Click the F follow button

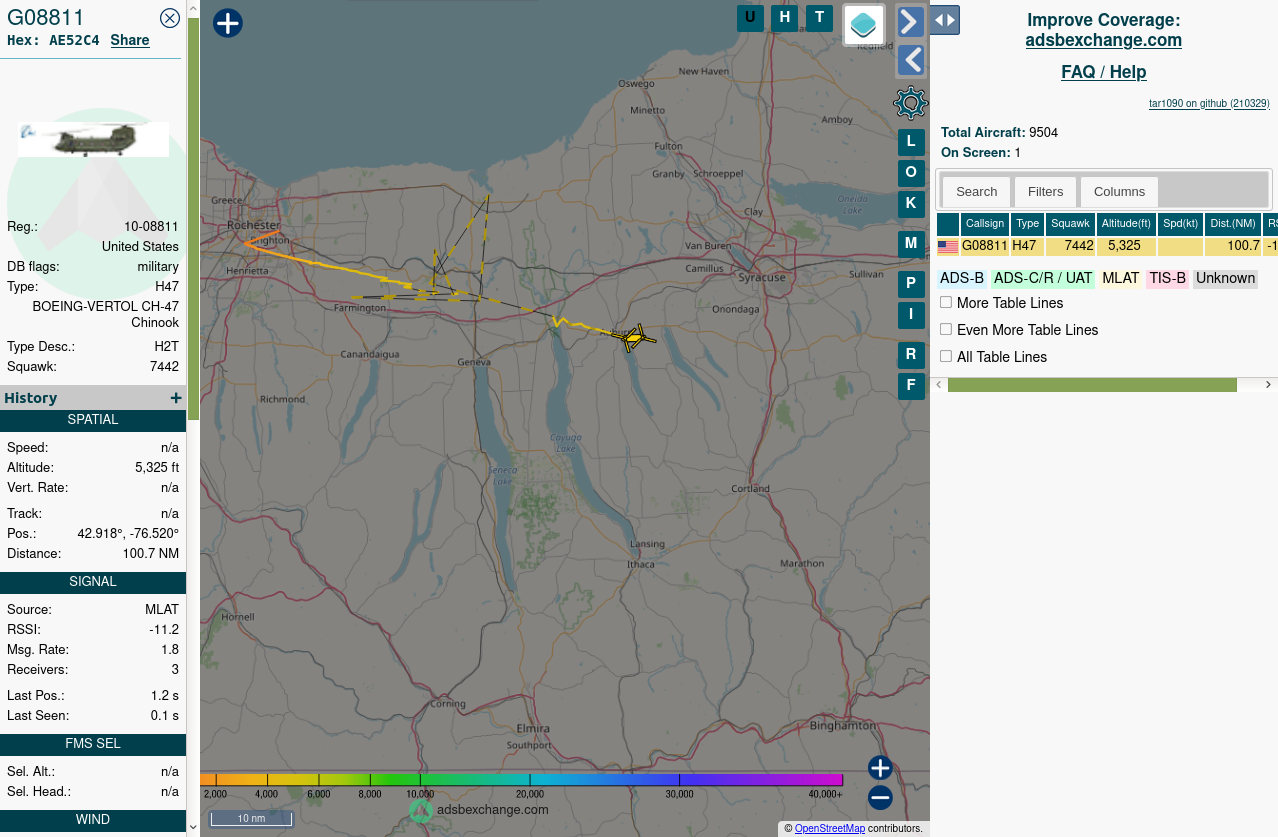[x=911, y=386]
